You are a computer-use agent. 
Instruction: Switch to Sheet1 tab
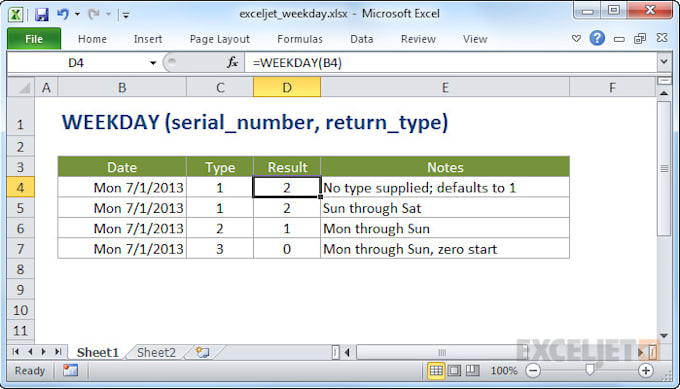tap(98, 352)
